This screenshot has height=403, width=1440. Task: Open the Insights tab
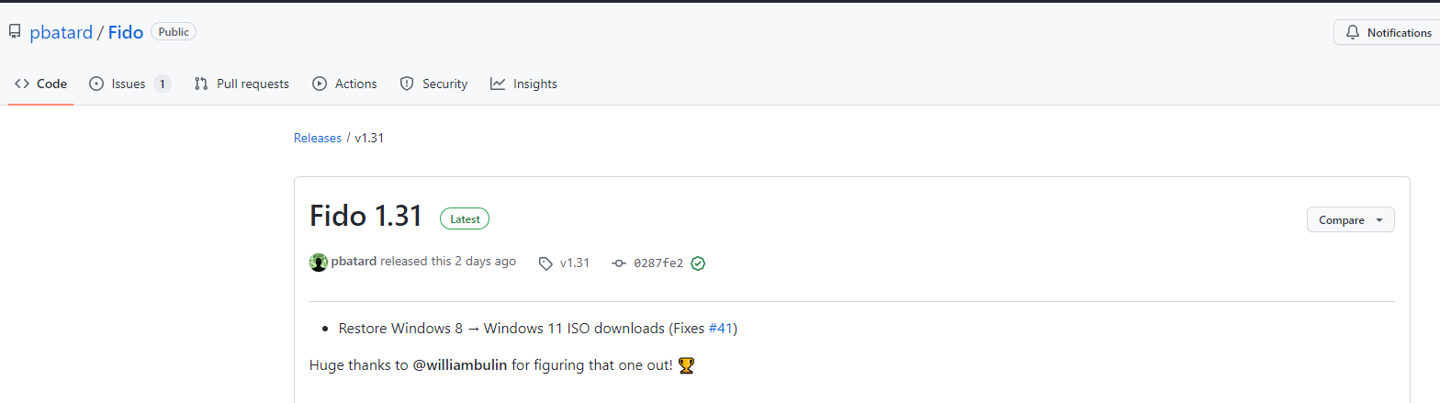tap(524, 84)
